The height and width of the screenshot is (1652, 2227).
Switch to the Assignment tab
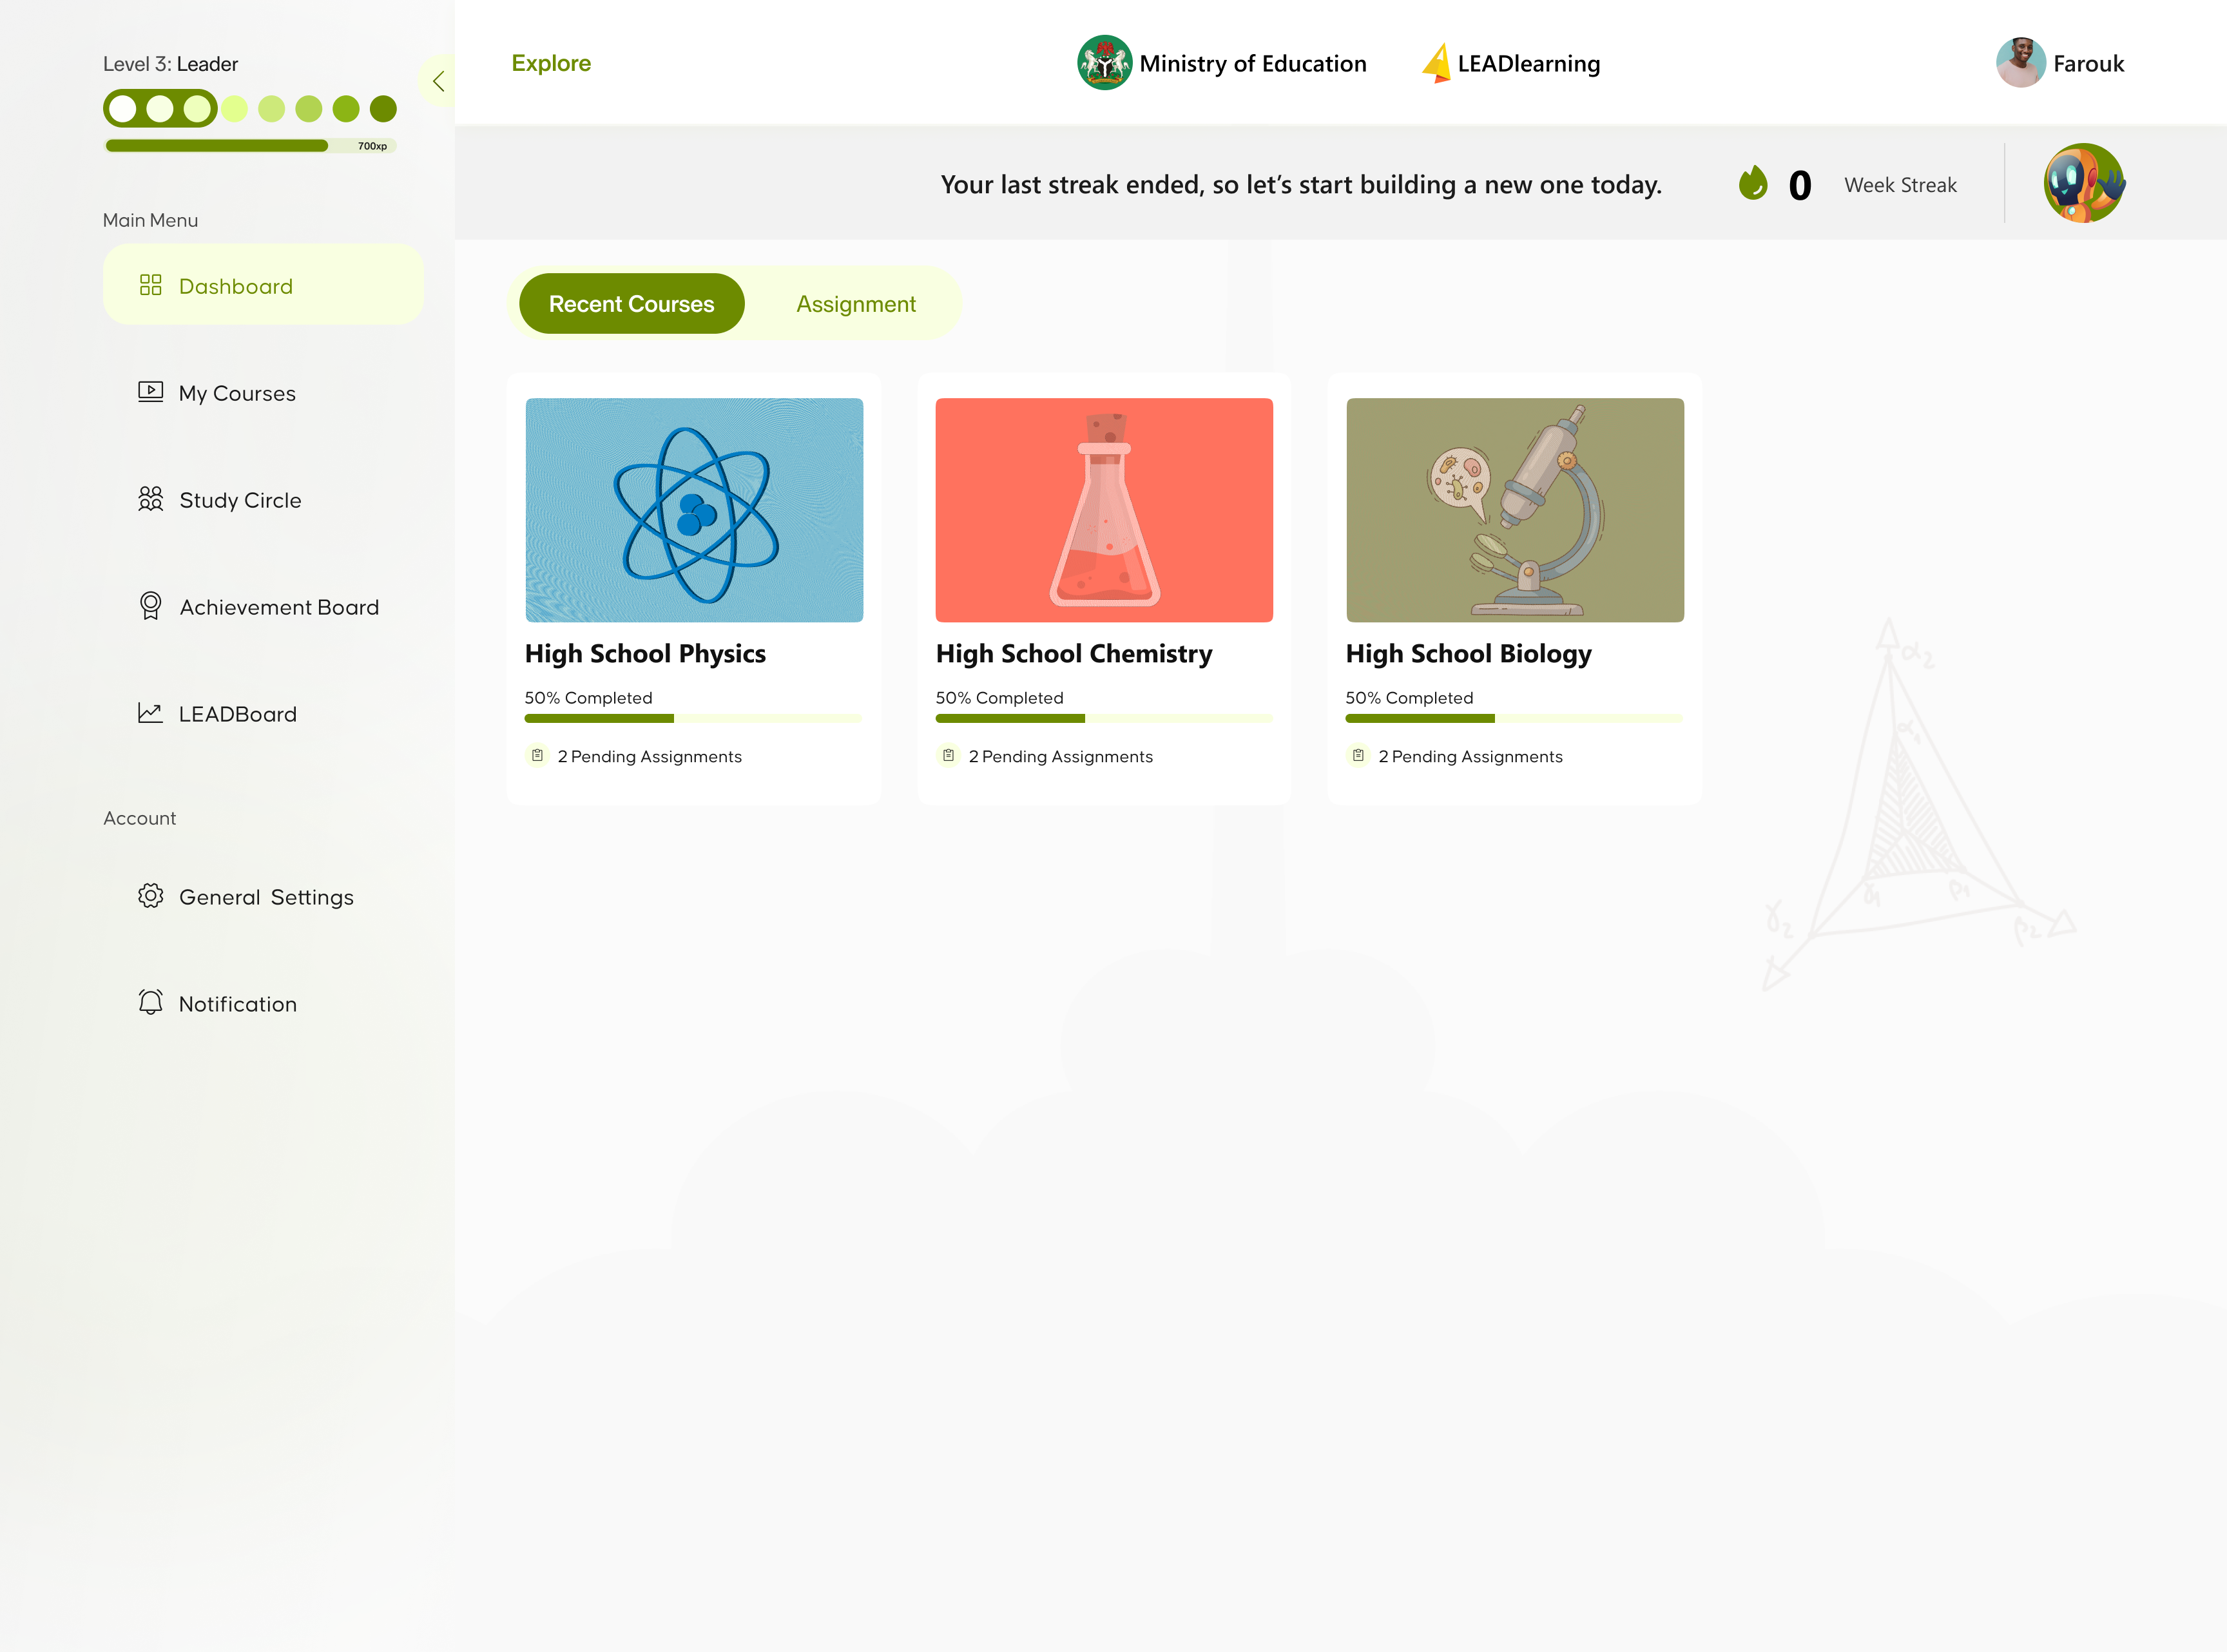(x=856, y=304)
